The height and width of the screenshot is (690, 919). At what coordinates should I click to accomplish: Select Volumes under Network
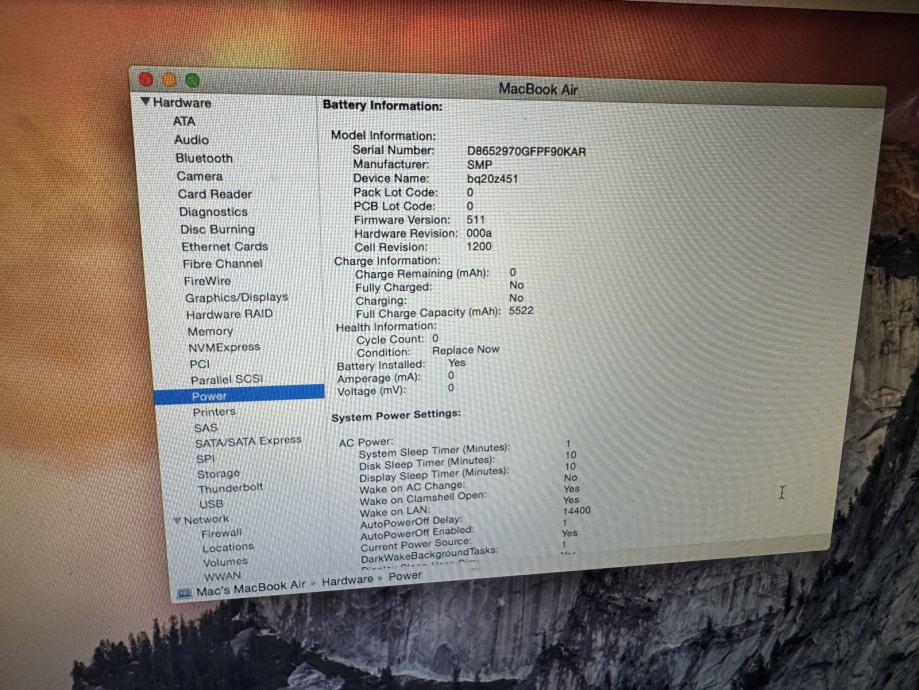coord(226,562)
